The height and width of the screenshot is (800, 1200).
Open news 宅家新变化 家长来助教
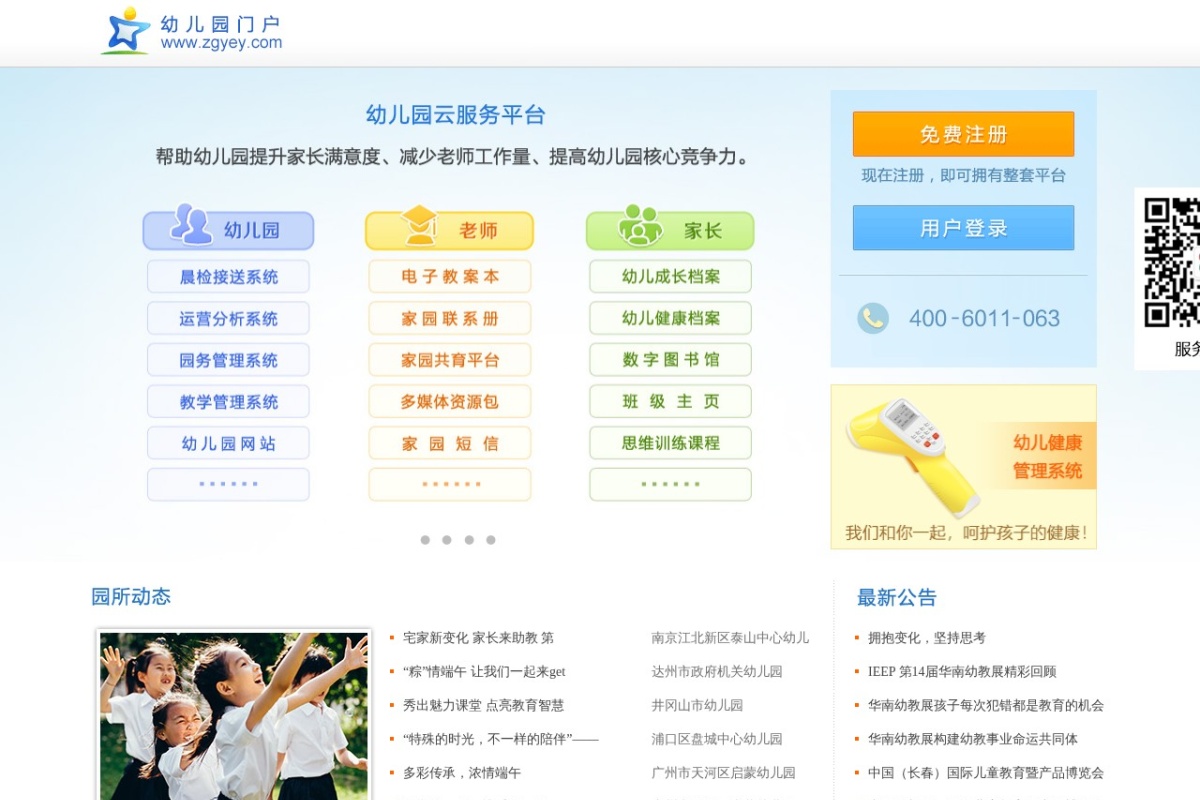[478, 638]
